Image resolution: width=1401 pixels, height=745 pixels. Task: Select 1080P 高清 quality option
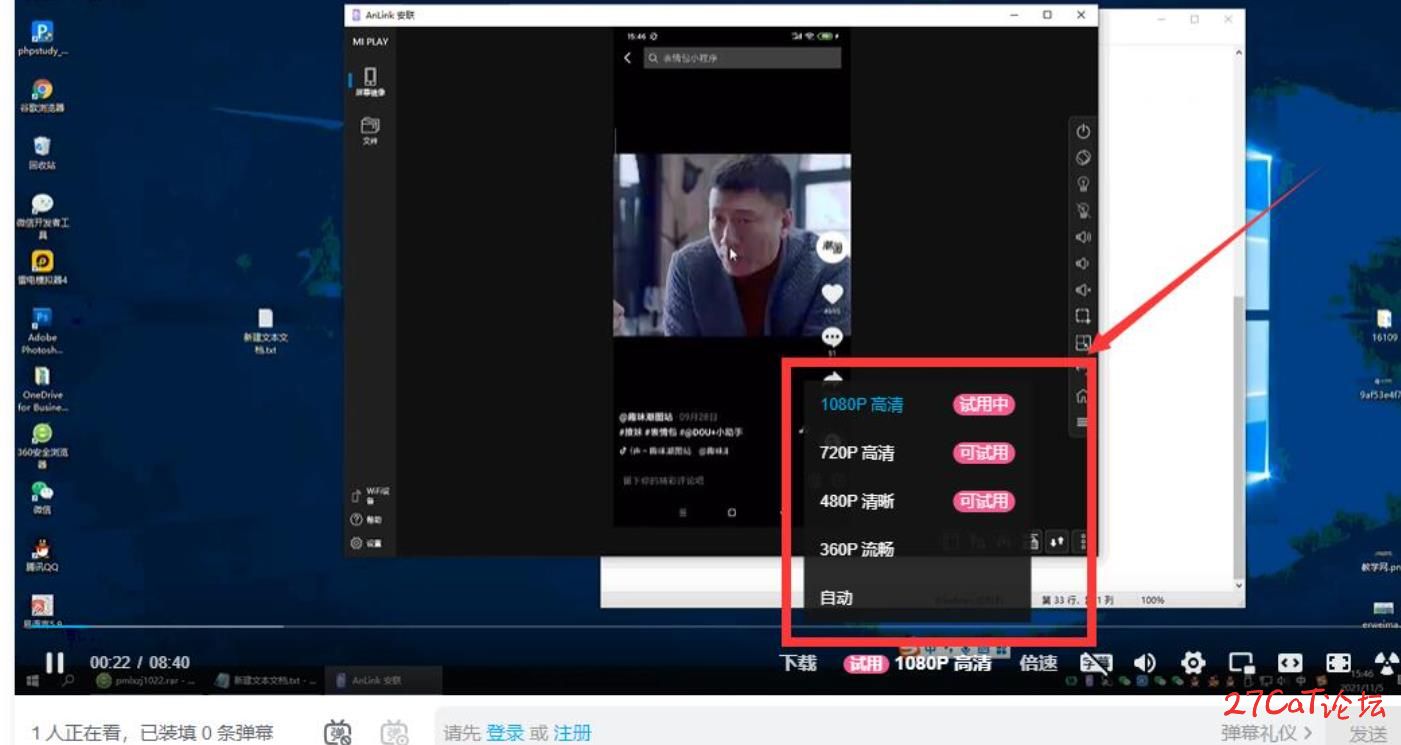point(861,405)
